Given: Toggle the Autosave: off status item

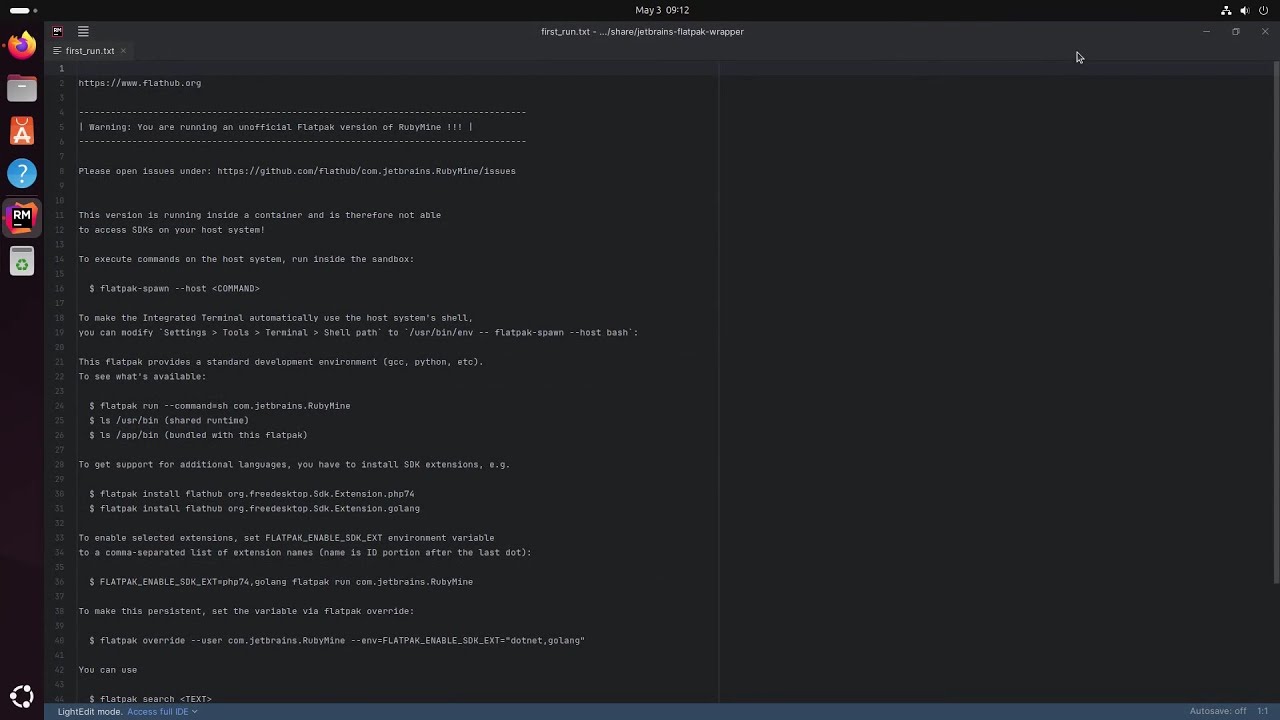Looking at the screenshot, I should [1218, 712].
